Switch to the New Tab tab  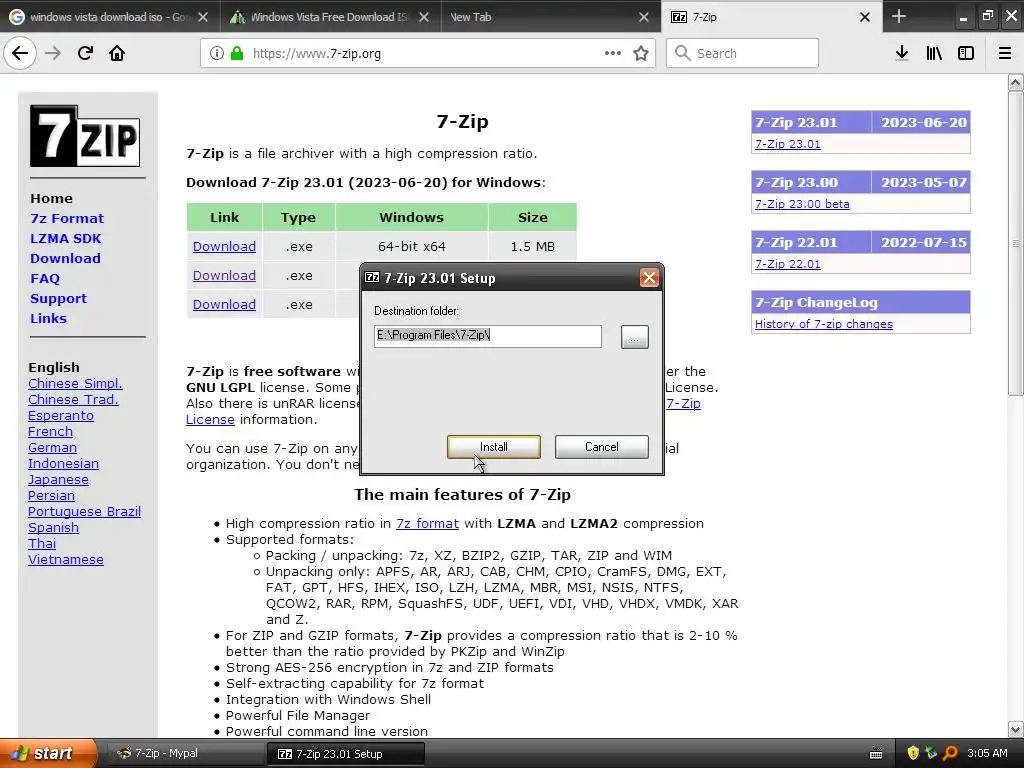[x=550, y=17]
